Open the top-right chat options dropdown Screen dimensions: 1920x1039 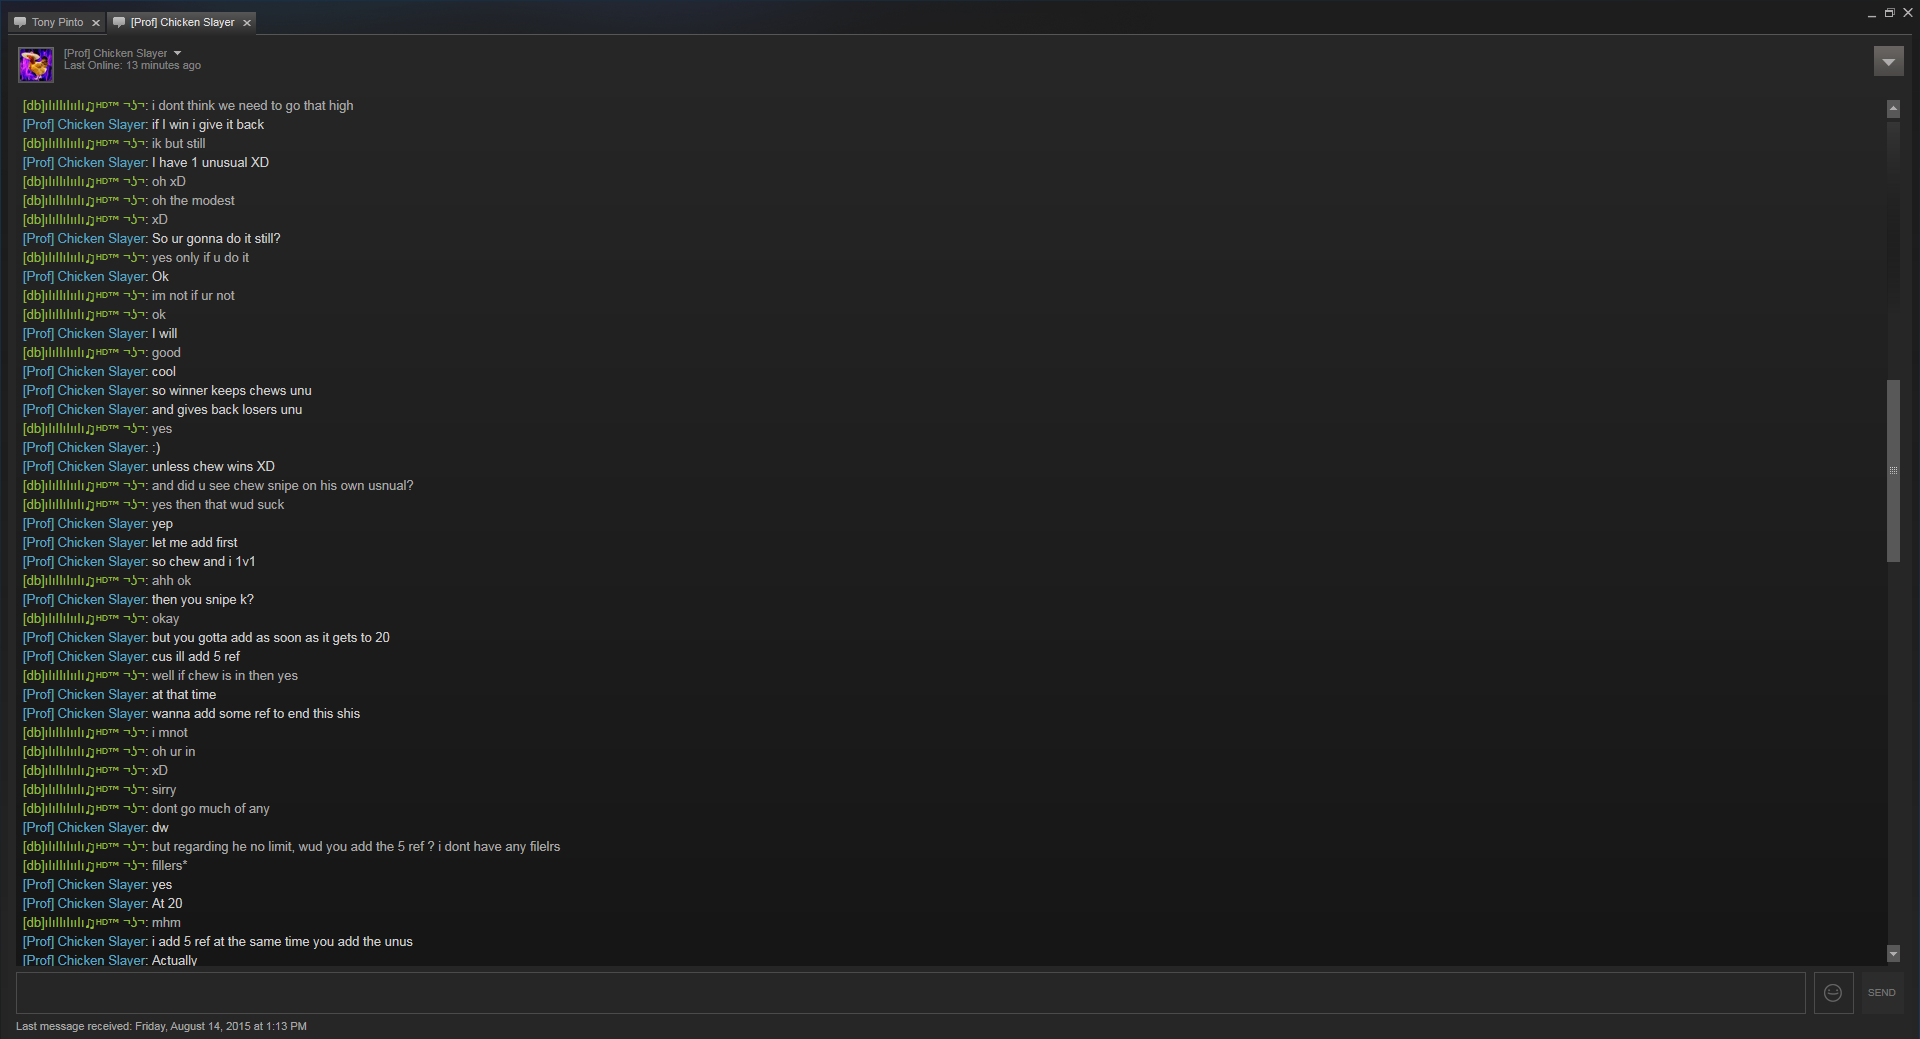[1888, 62]
